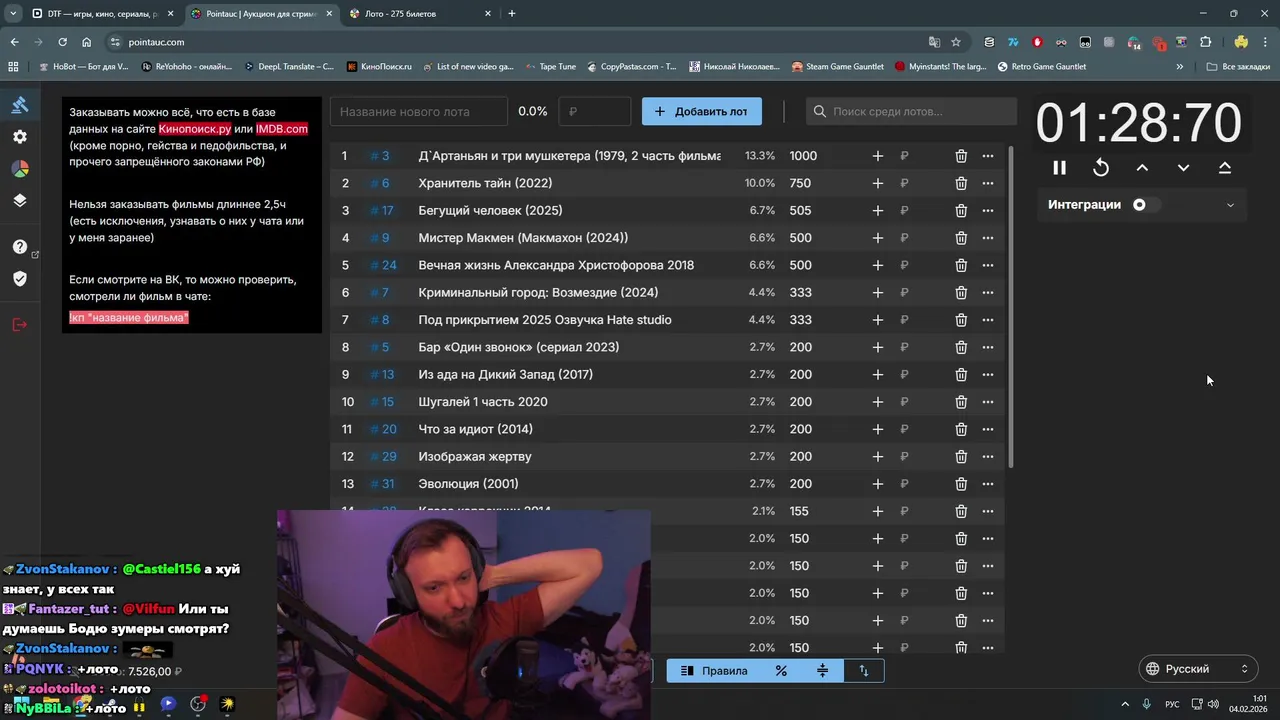Open the Chrome three-dot menu

click(x=1267, y=42)
